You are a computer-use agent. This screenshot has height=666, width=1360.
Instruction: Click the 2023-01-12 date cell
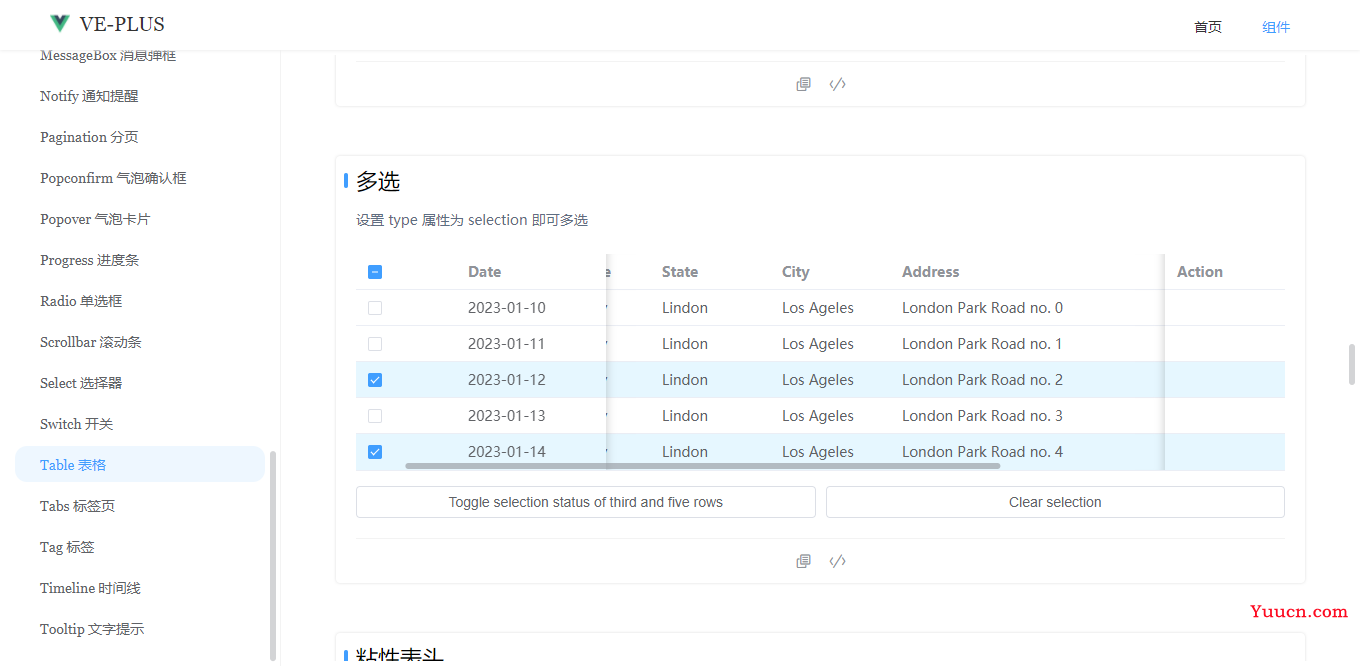(x=507, y=380)
